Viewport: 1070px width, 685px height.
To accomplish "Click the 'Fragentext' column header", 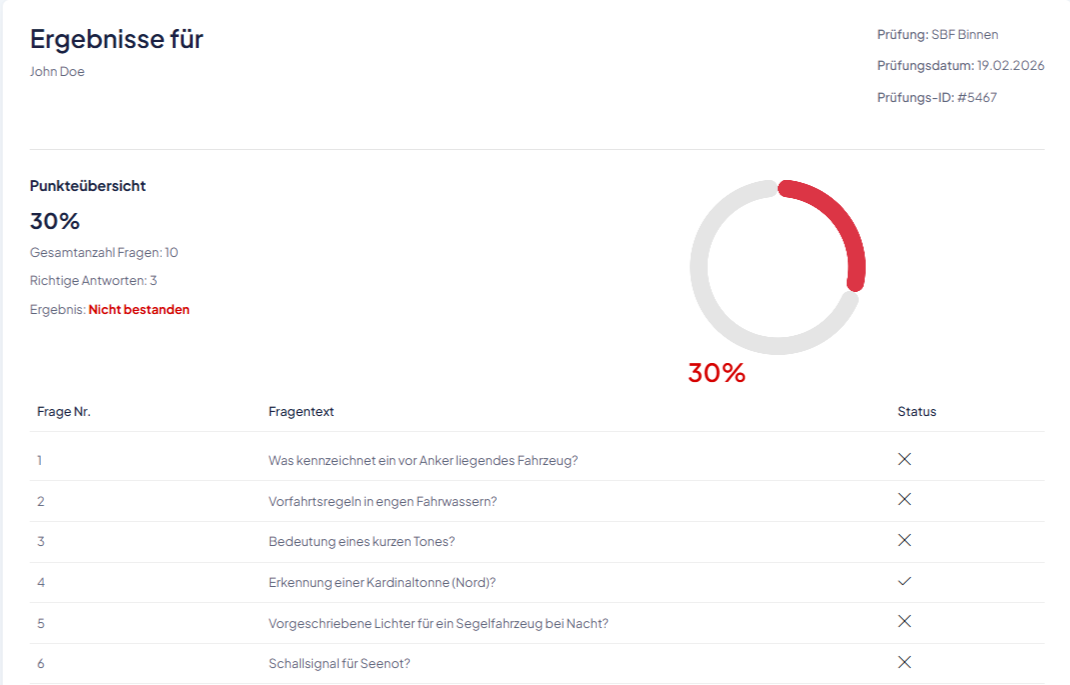I will click(301, 411).
